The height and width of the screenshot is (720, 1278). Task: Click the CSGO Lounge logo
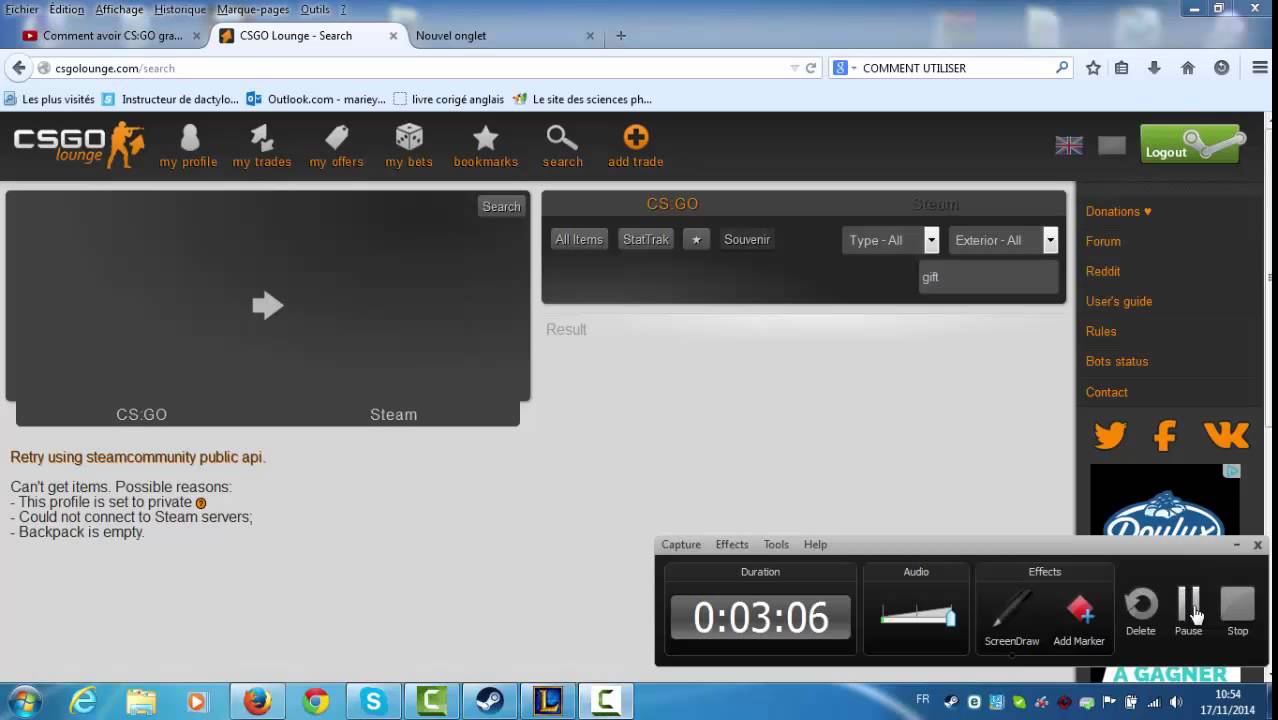[79, 145]
